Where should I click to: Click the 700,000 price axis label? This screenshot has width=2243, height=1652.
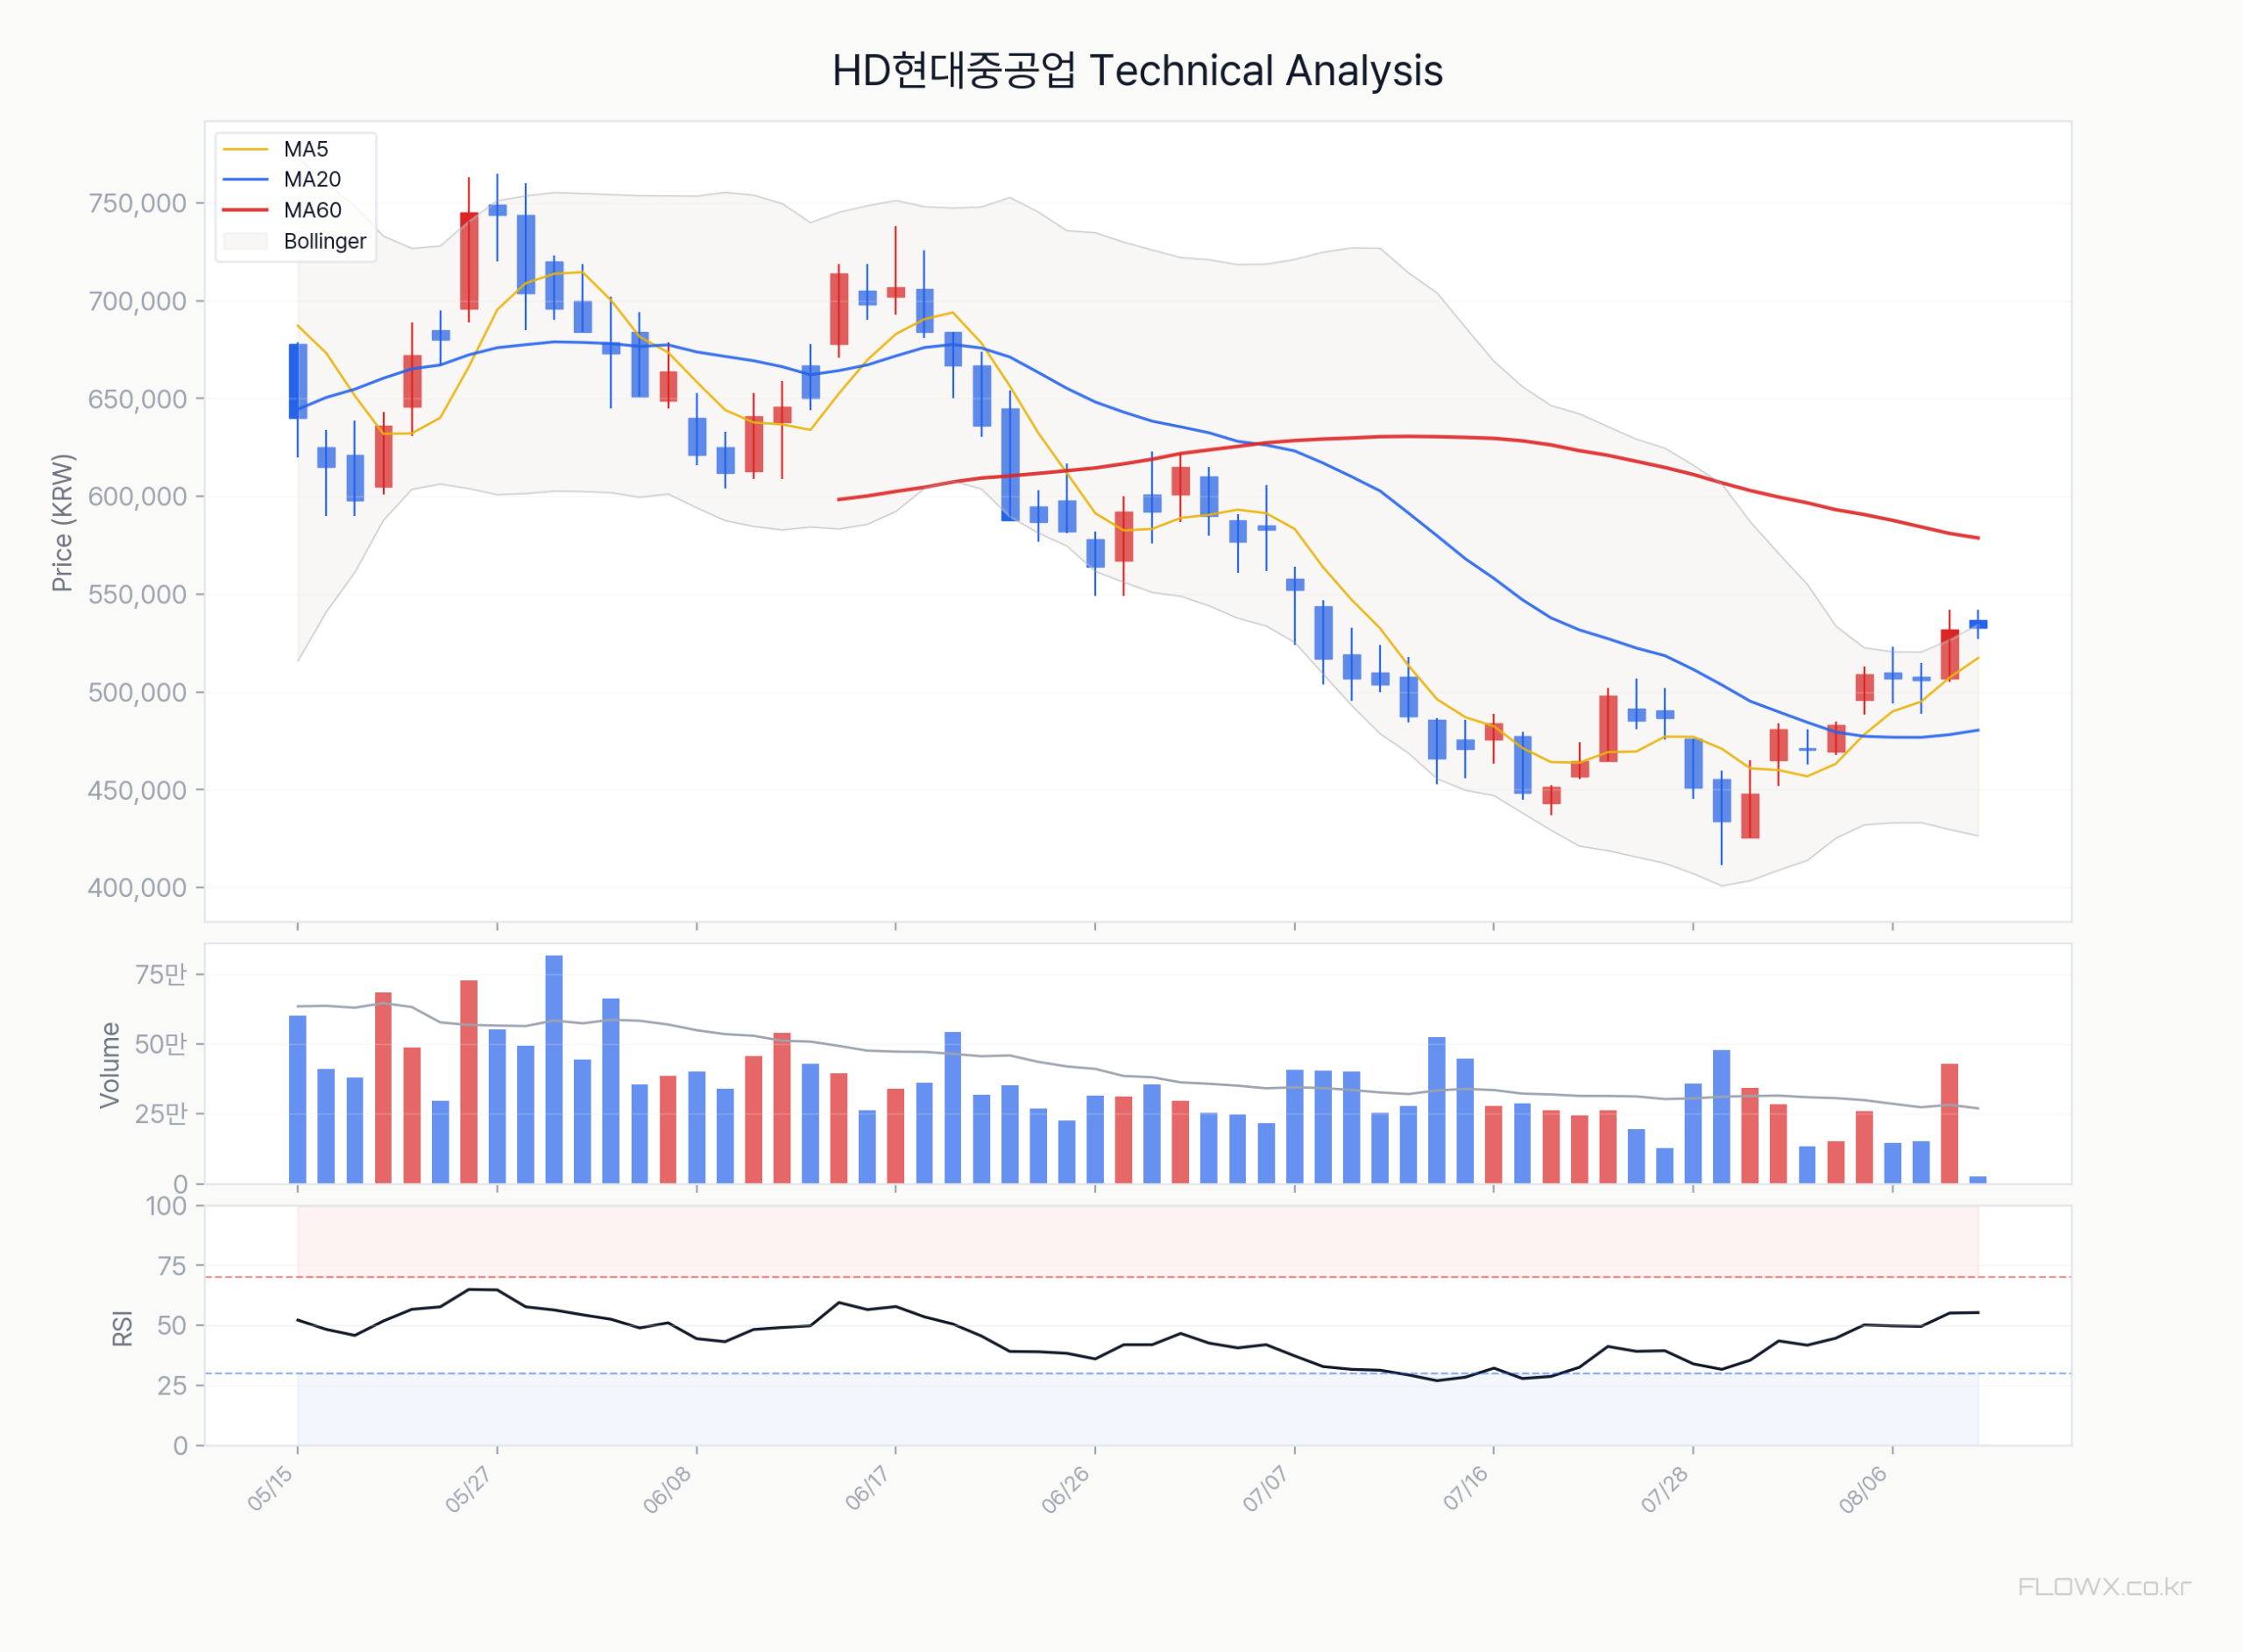(x=138, y=302)
